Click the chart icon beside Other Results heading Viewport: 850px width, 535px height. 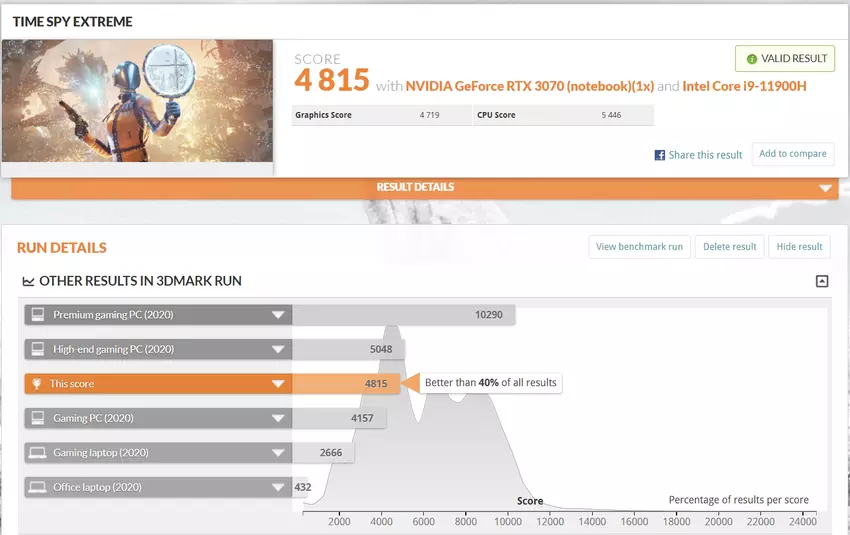[28, 282]
